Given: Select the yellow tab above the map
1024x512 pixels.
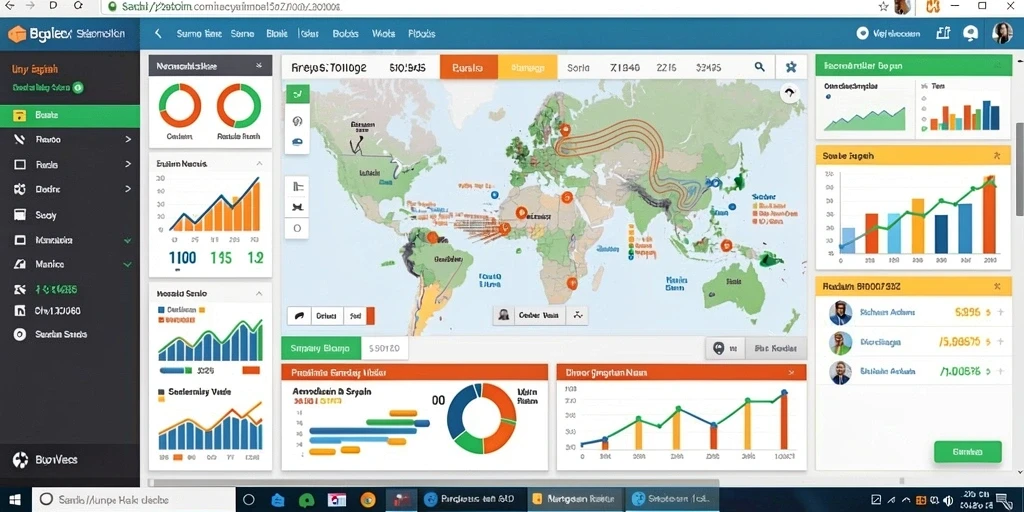Looking at the screenshot, I should (528, 67).
